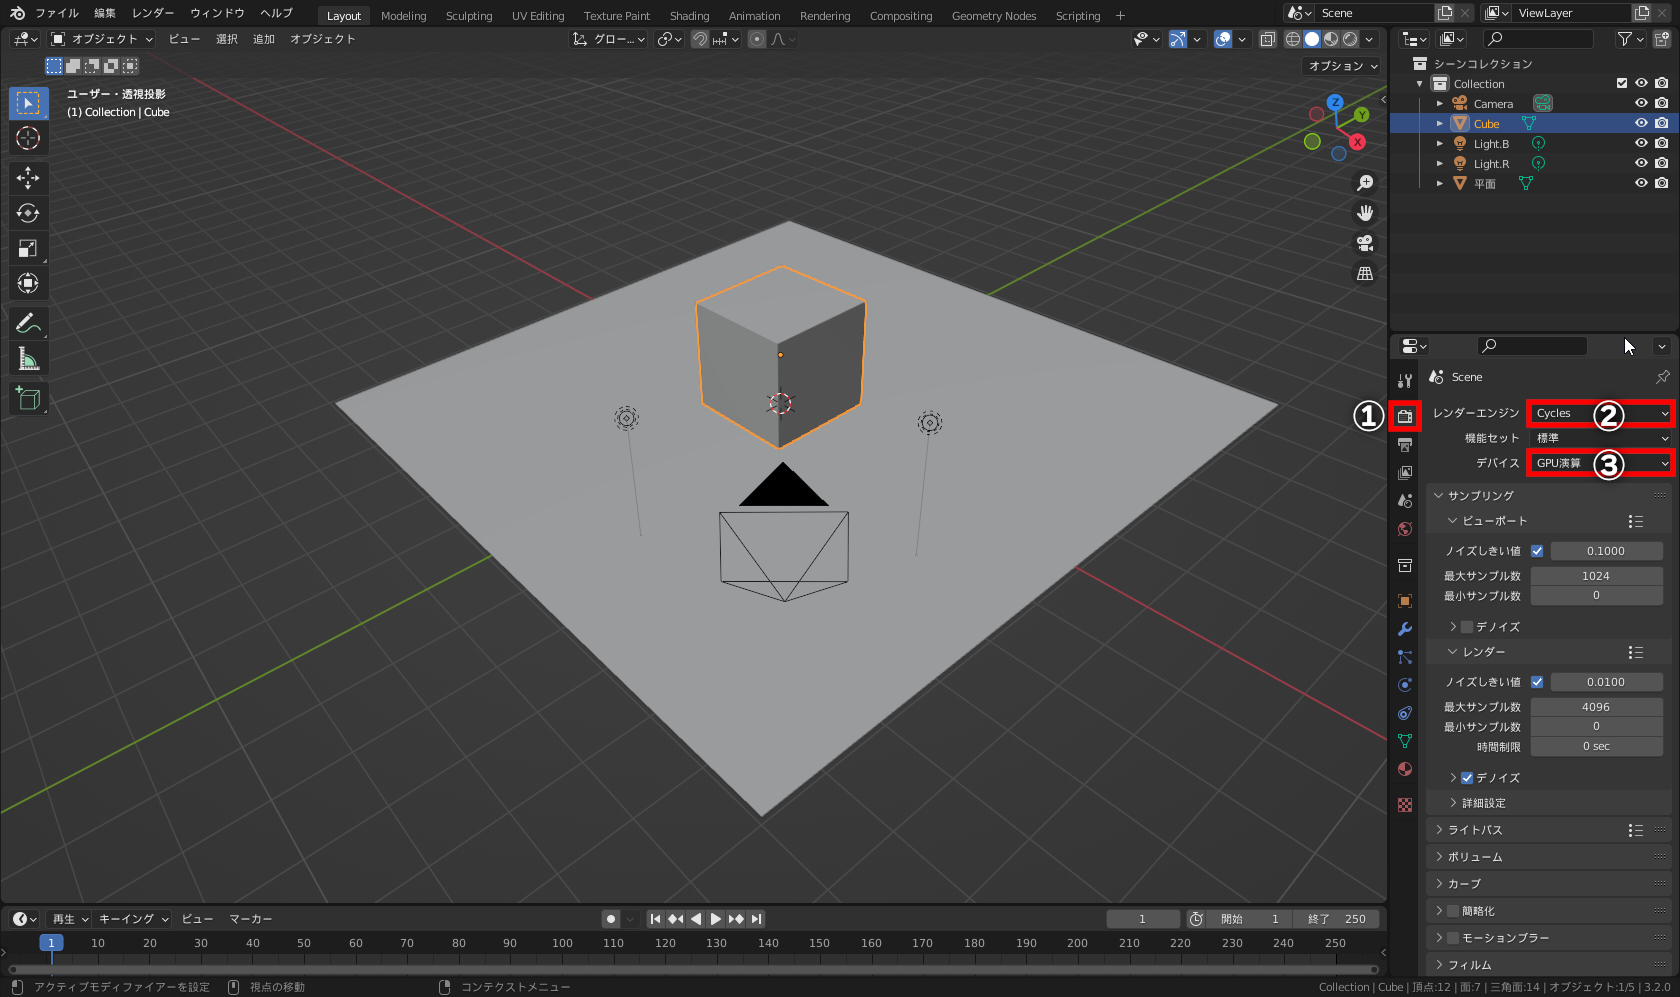
Task: Switch to the UV Editing workspace tab
Action: click(x=538, y=16)
